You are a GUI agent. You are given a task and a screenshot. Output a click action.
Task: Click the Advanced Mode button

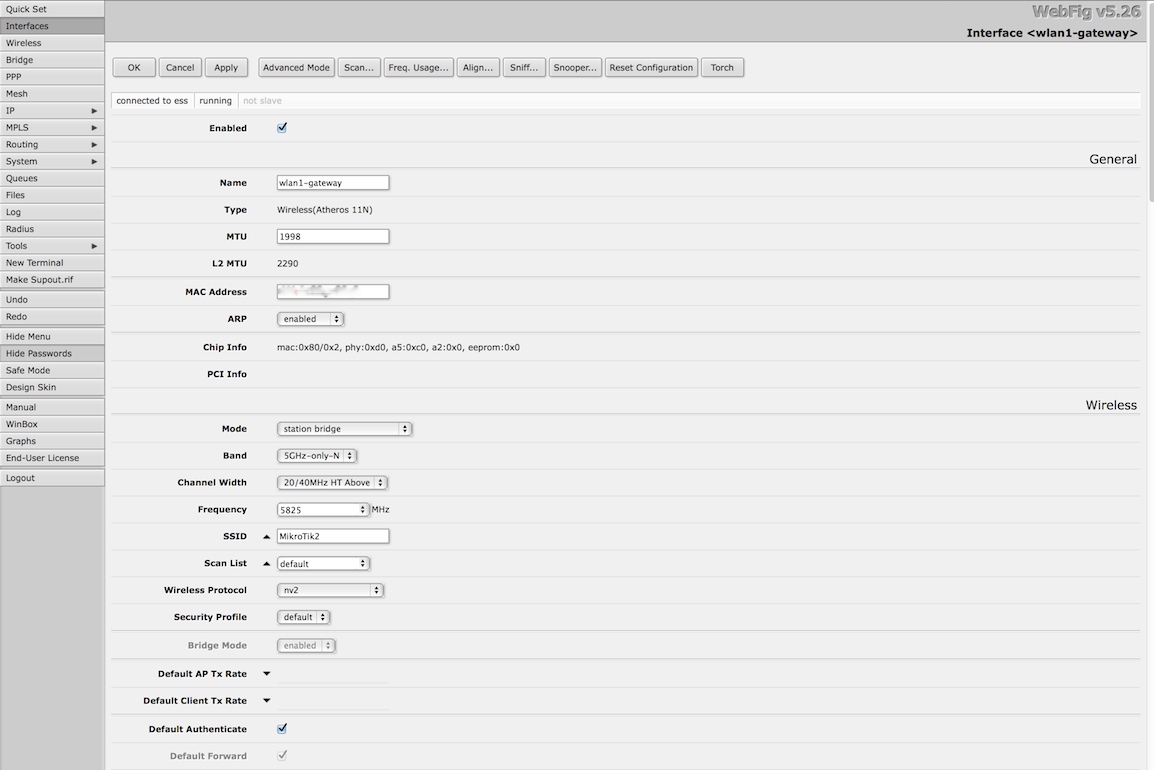coord(296,68)
